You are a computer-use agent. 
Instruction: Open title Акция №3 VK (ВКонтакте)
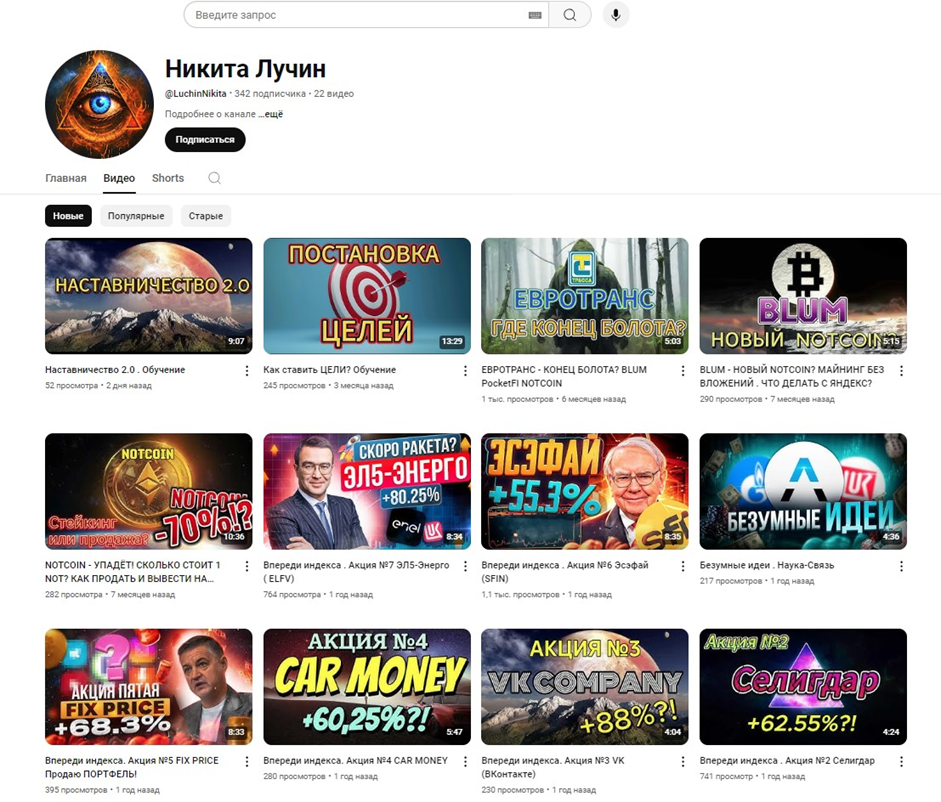[x=553, y=767]
